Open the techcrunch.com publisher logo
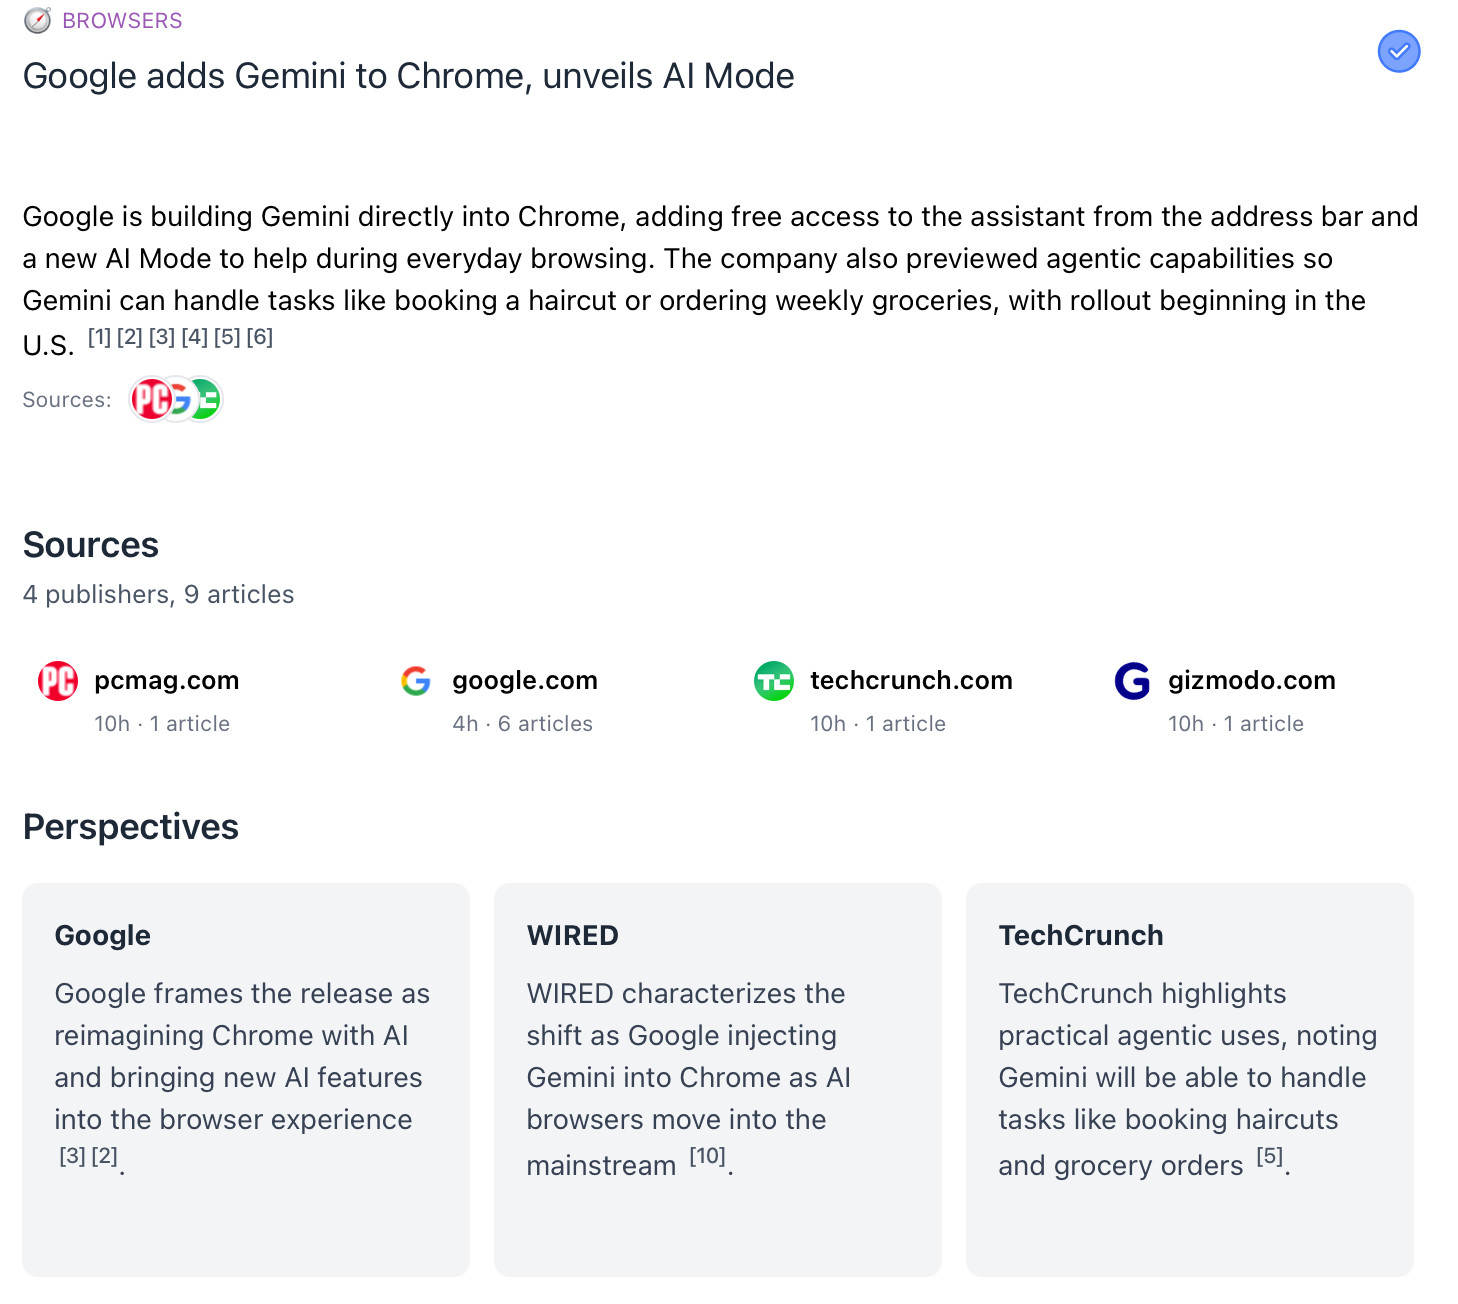Screen dimensions: 1458x1304 tap(774, 681)
